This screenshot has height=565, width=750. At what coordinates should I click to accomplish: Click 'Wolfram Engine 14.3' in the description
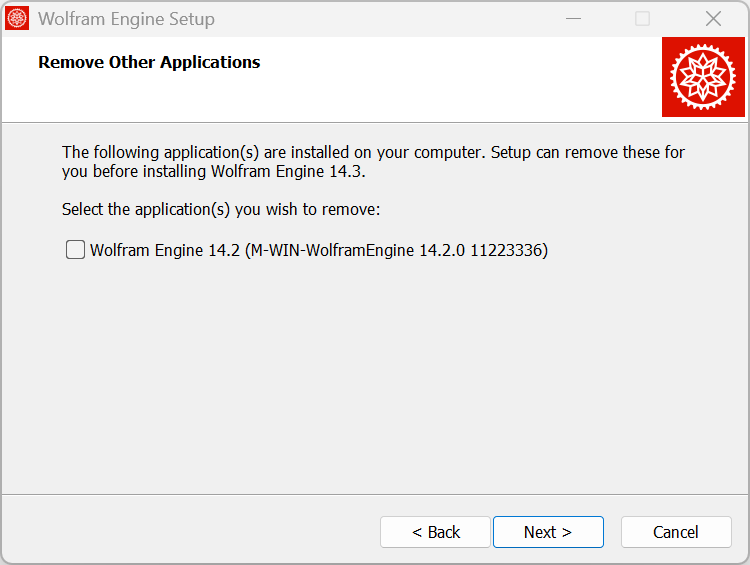coord(286,171)
